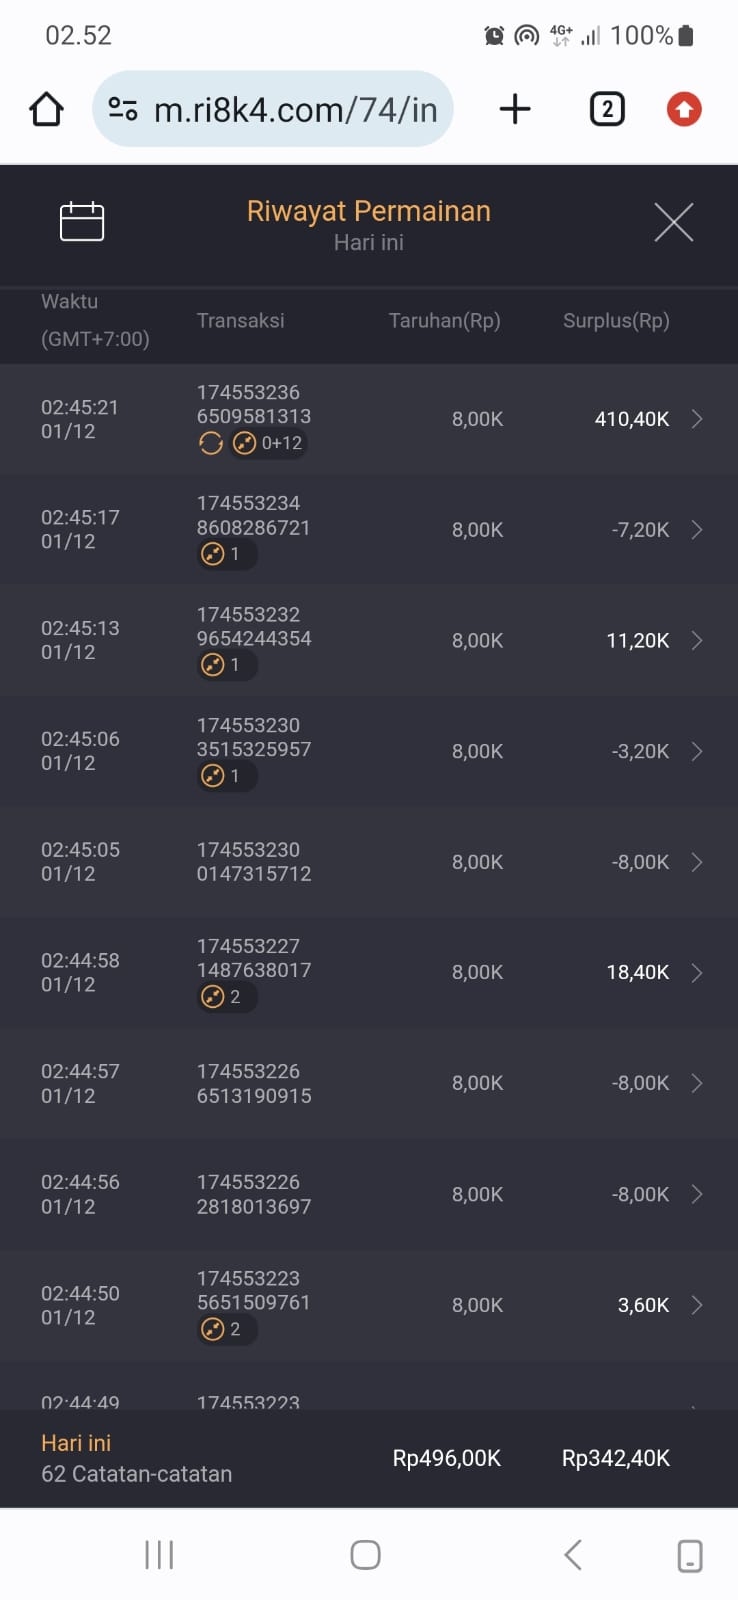Open details chevron for 3,60K surplus row
738x1600 pixels.
(697, 1305)
